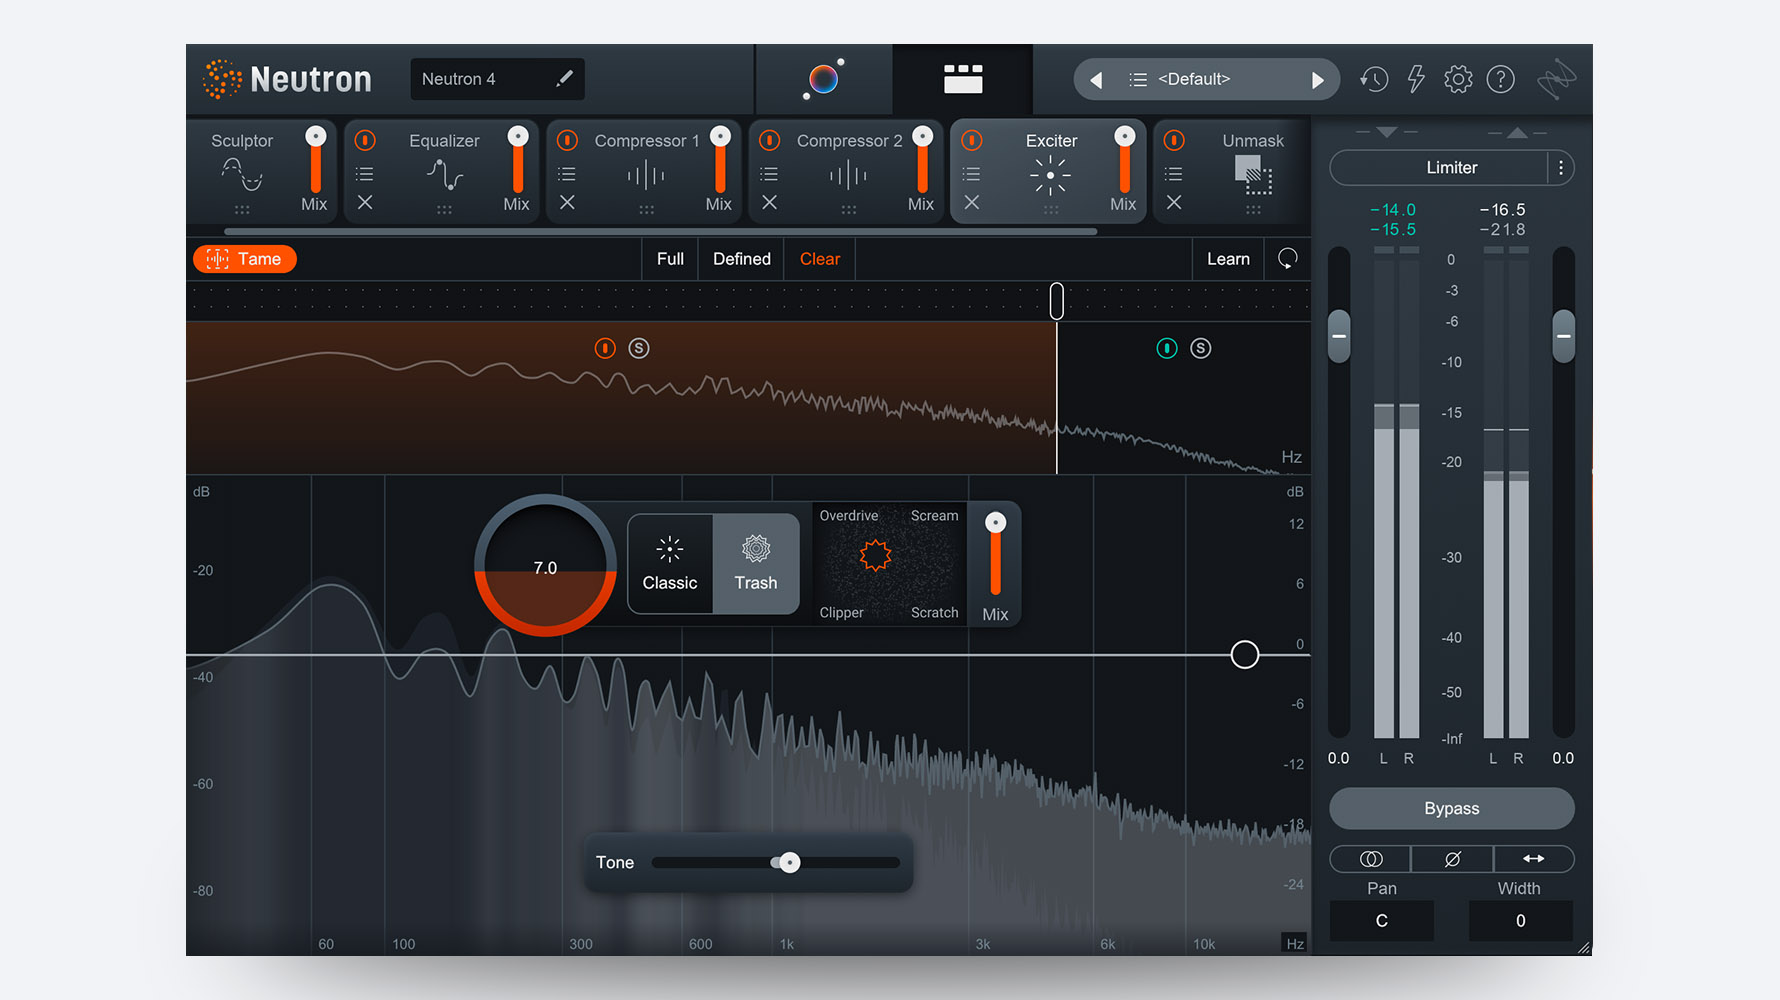Open the detailed module view icon
The image size is (1780, 1000).
[962, 79]
